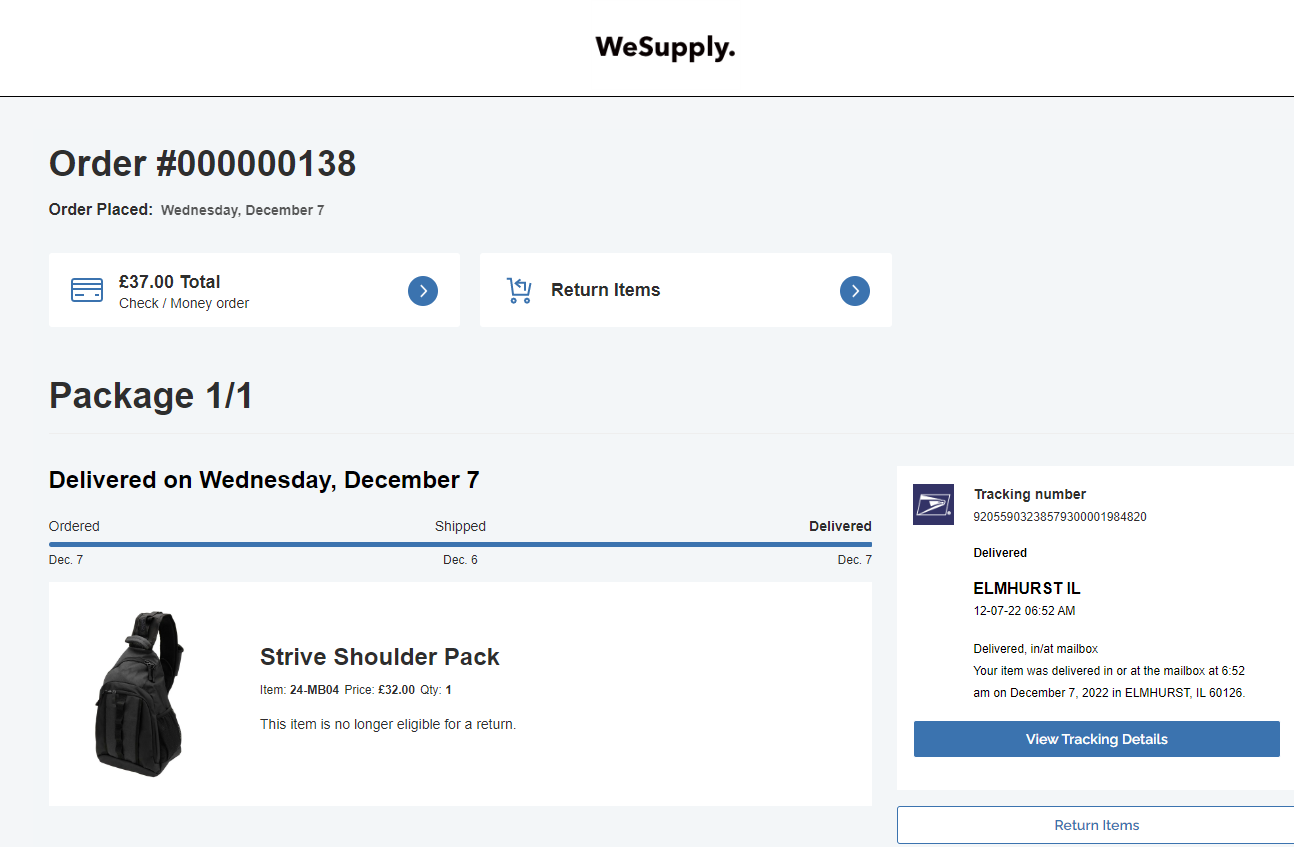Click the bold Delivered progress step label

pos(840,526)
